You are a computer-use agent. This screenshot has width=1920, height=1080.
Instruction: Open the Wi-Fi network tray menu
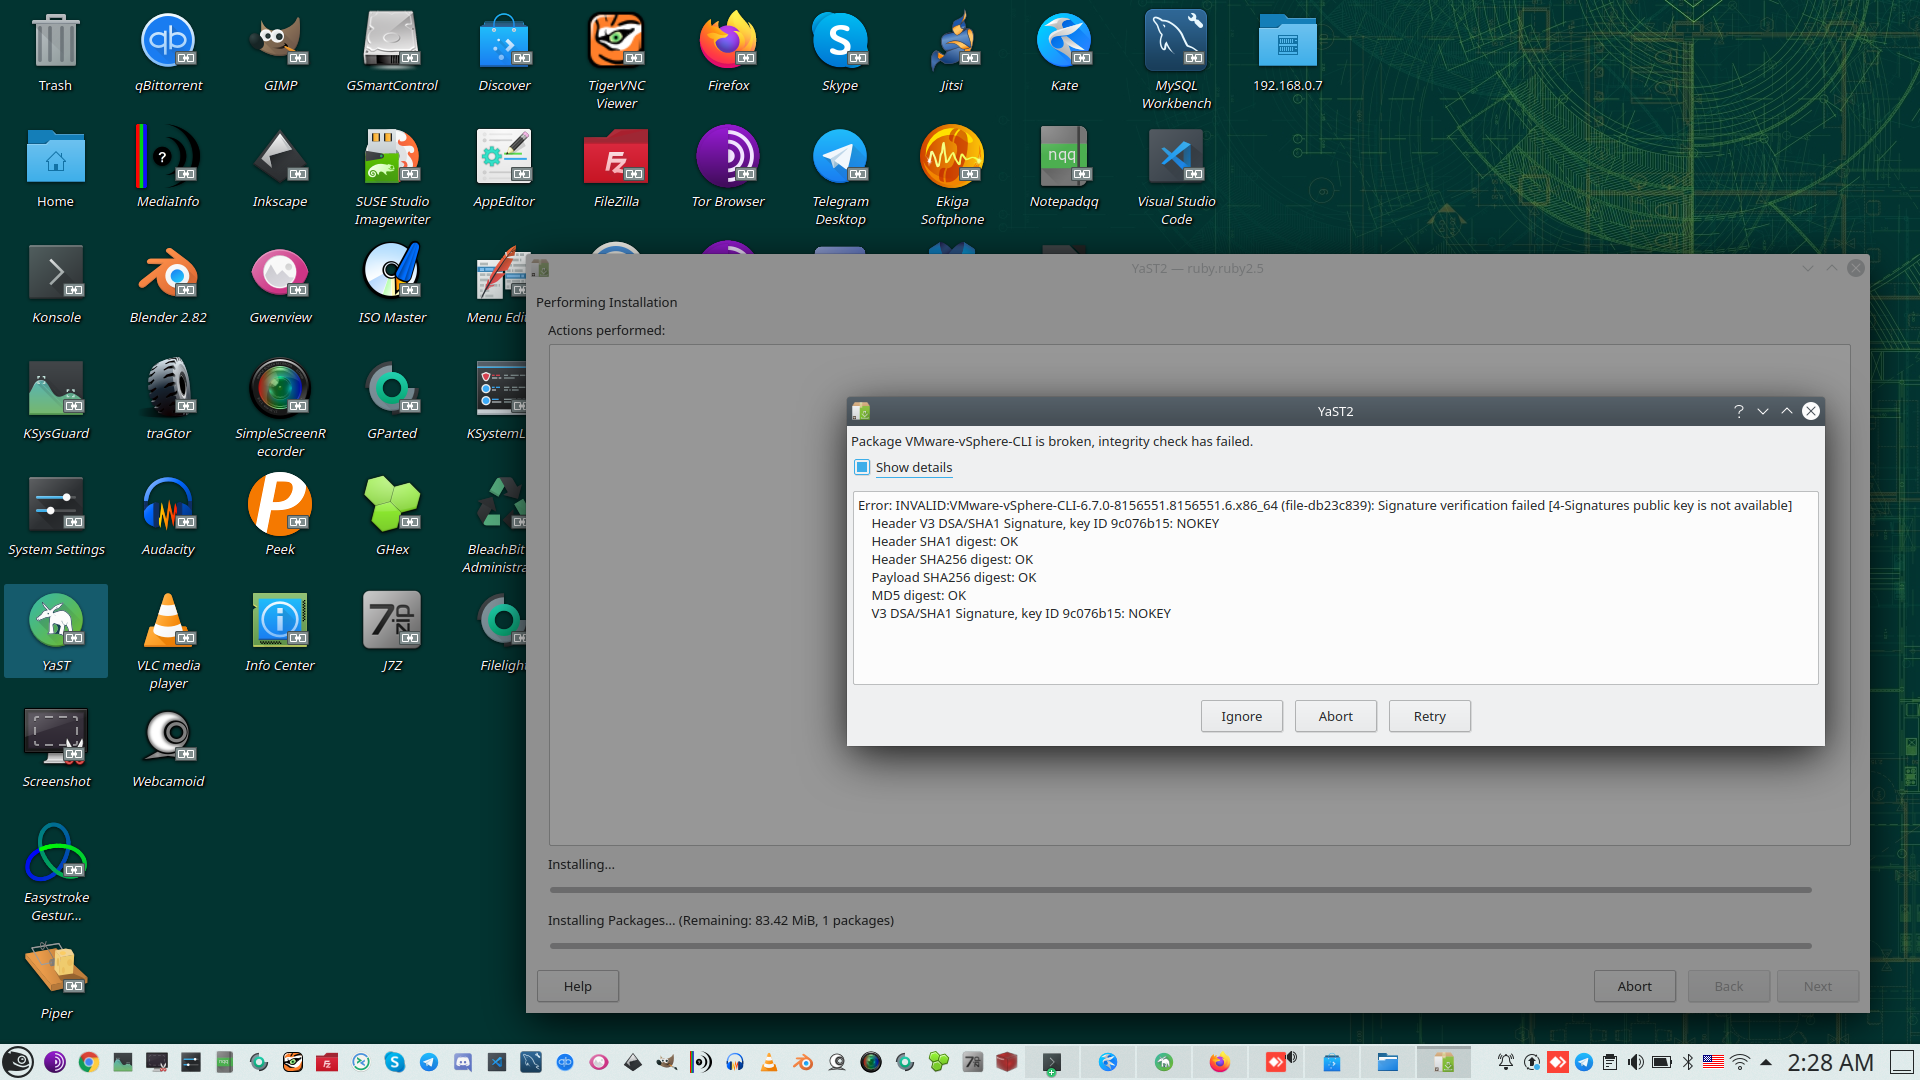tap(1740, 1062)
